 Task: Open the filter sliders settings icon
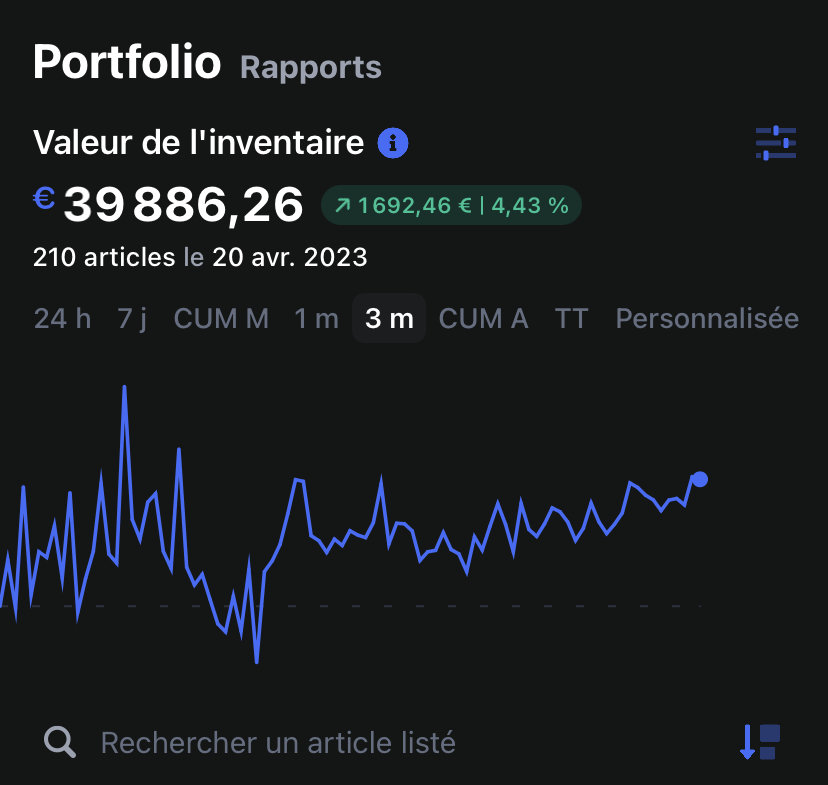pos(775,143)
